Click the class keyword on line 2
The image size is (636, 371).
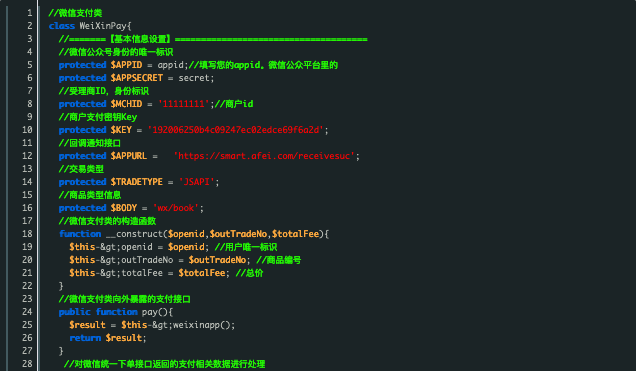pyautogui.click(x=62, y=26)
